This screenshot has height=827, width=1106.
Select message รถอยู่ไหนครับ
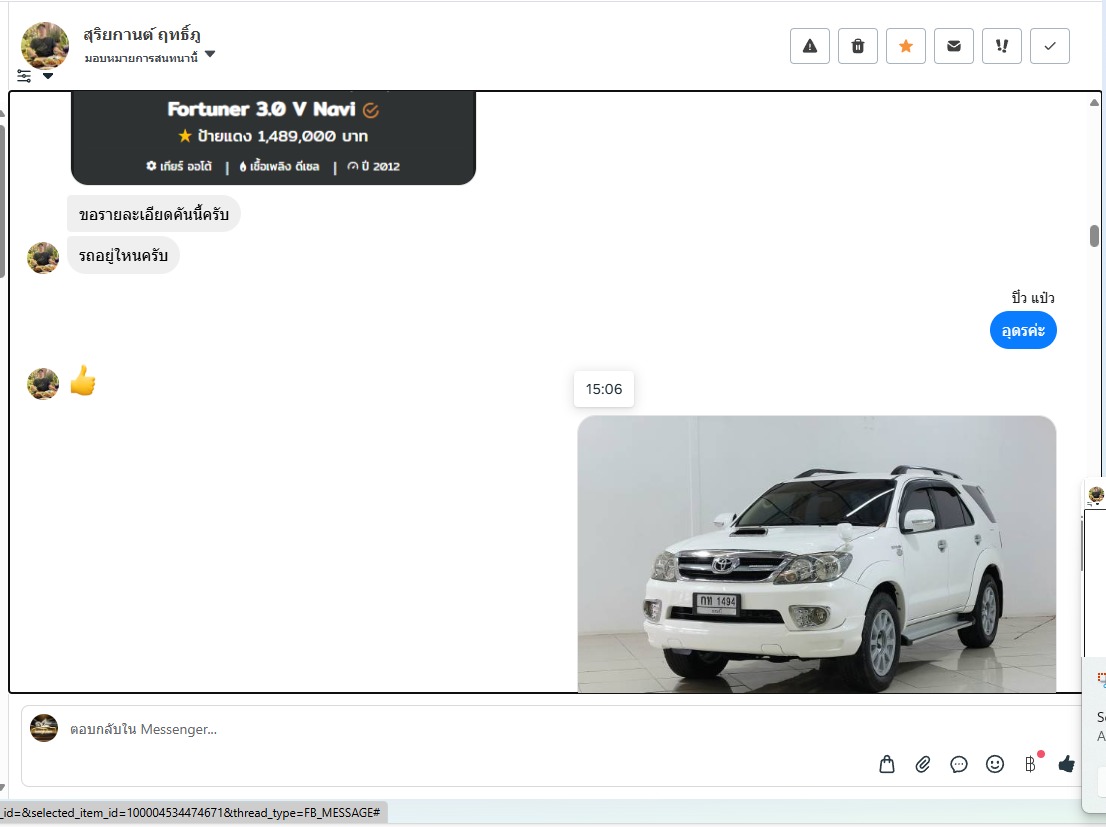pos(123,255)
